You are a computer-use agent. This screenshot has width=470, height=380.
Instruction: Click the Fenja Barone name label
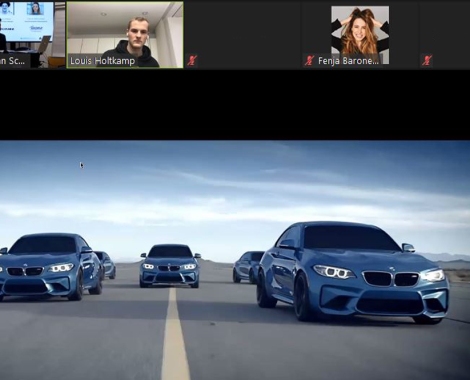(x=348, y=61)
